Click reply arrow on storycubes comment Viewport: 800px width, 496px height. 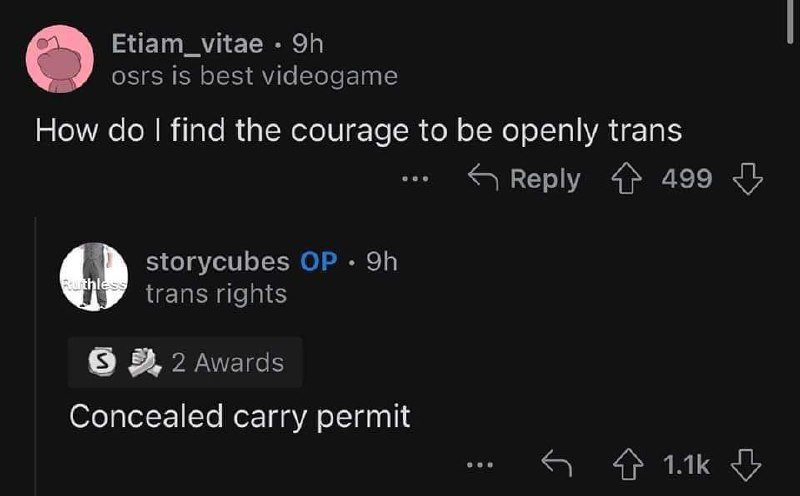(x=557, y=463)
